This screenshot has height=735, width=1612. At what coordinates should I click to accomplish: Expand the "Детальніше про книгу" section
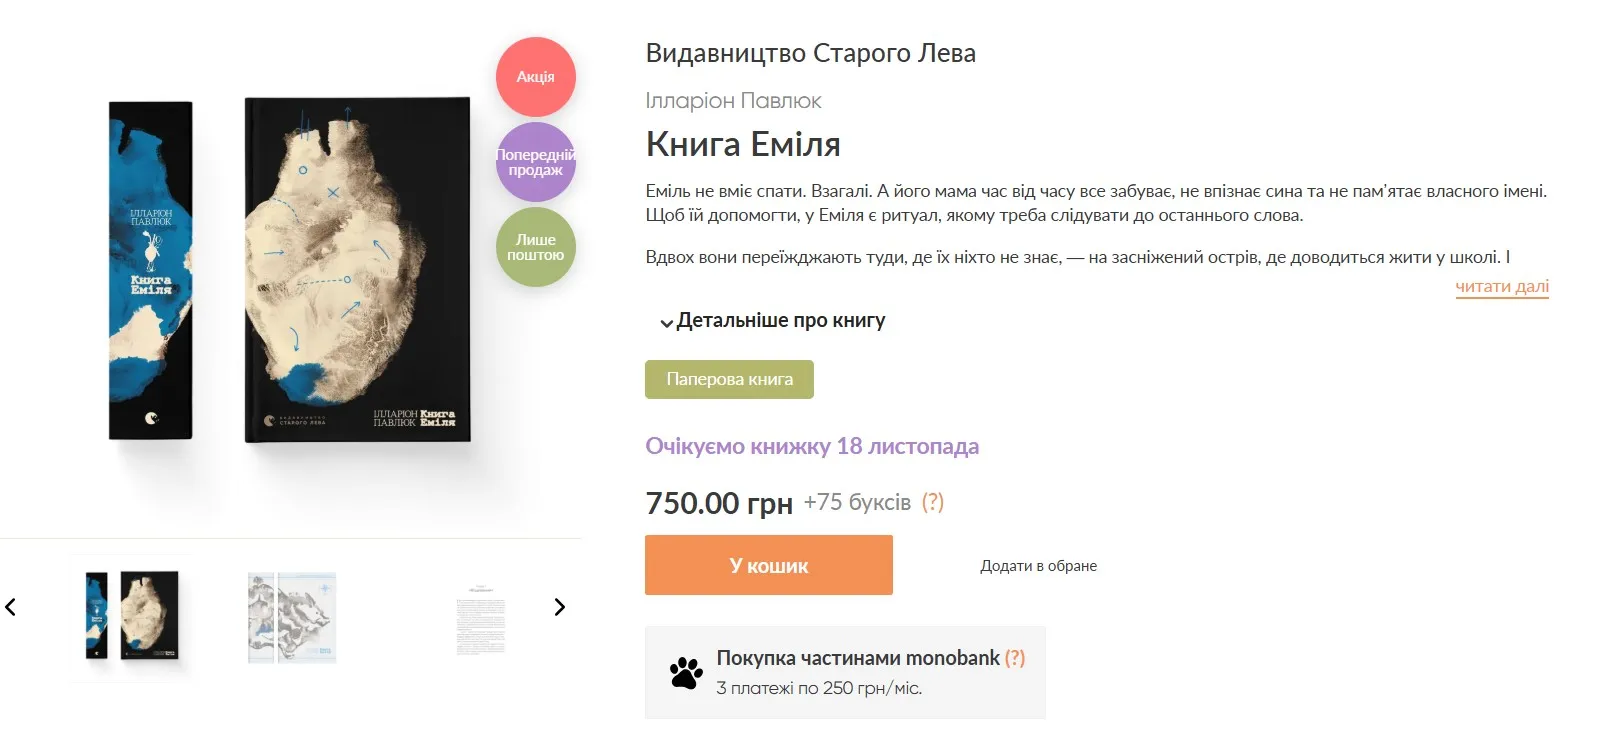click(x=782, y=320)
